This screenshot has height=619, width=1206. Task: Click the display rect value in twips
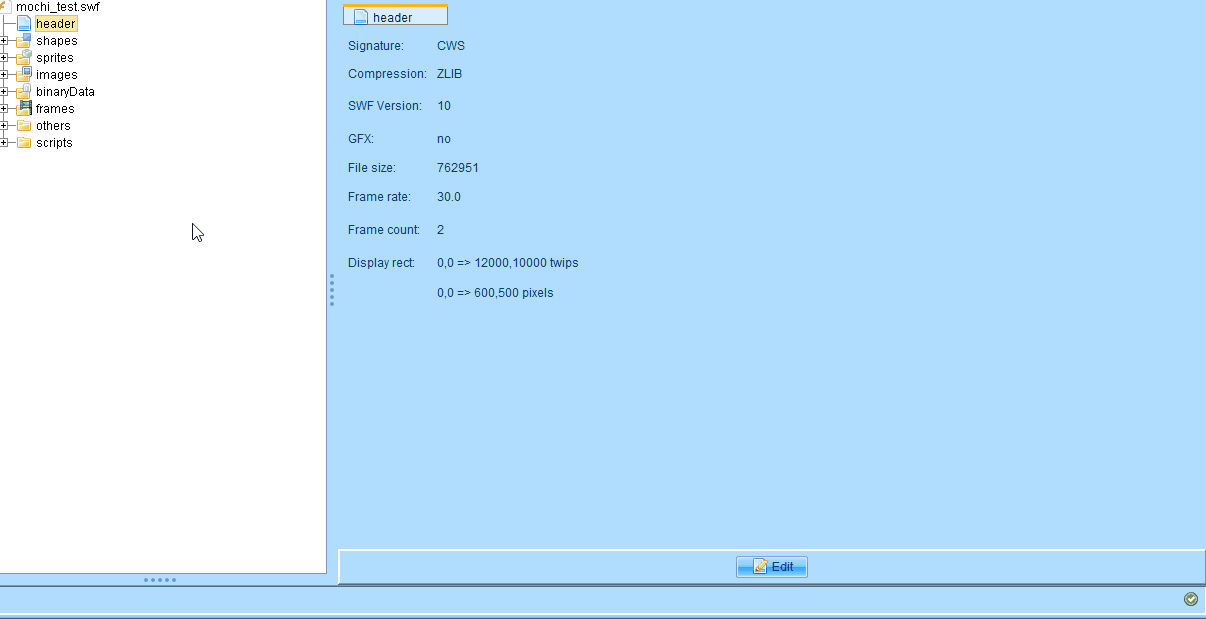coord(508,263)
